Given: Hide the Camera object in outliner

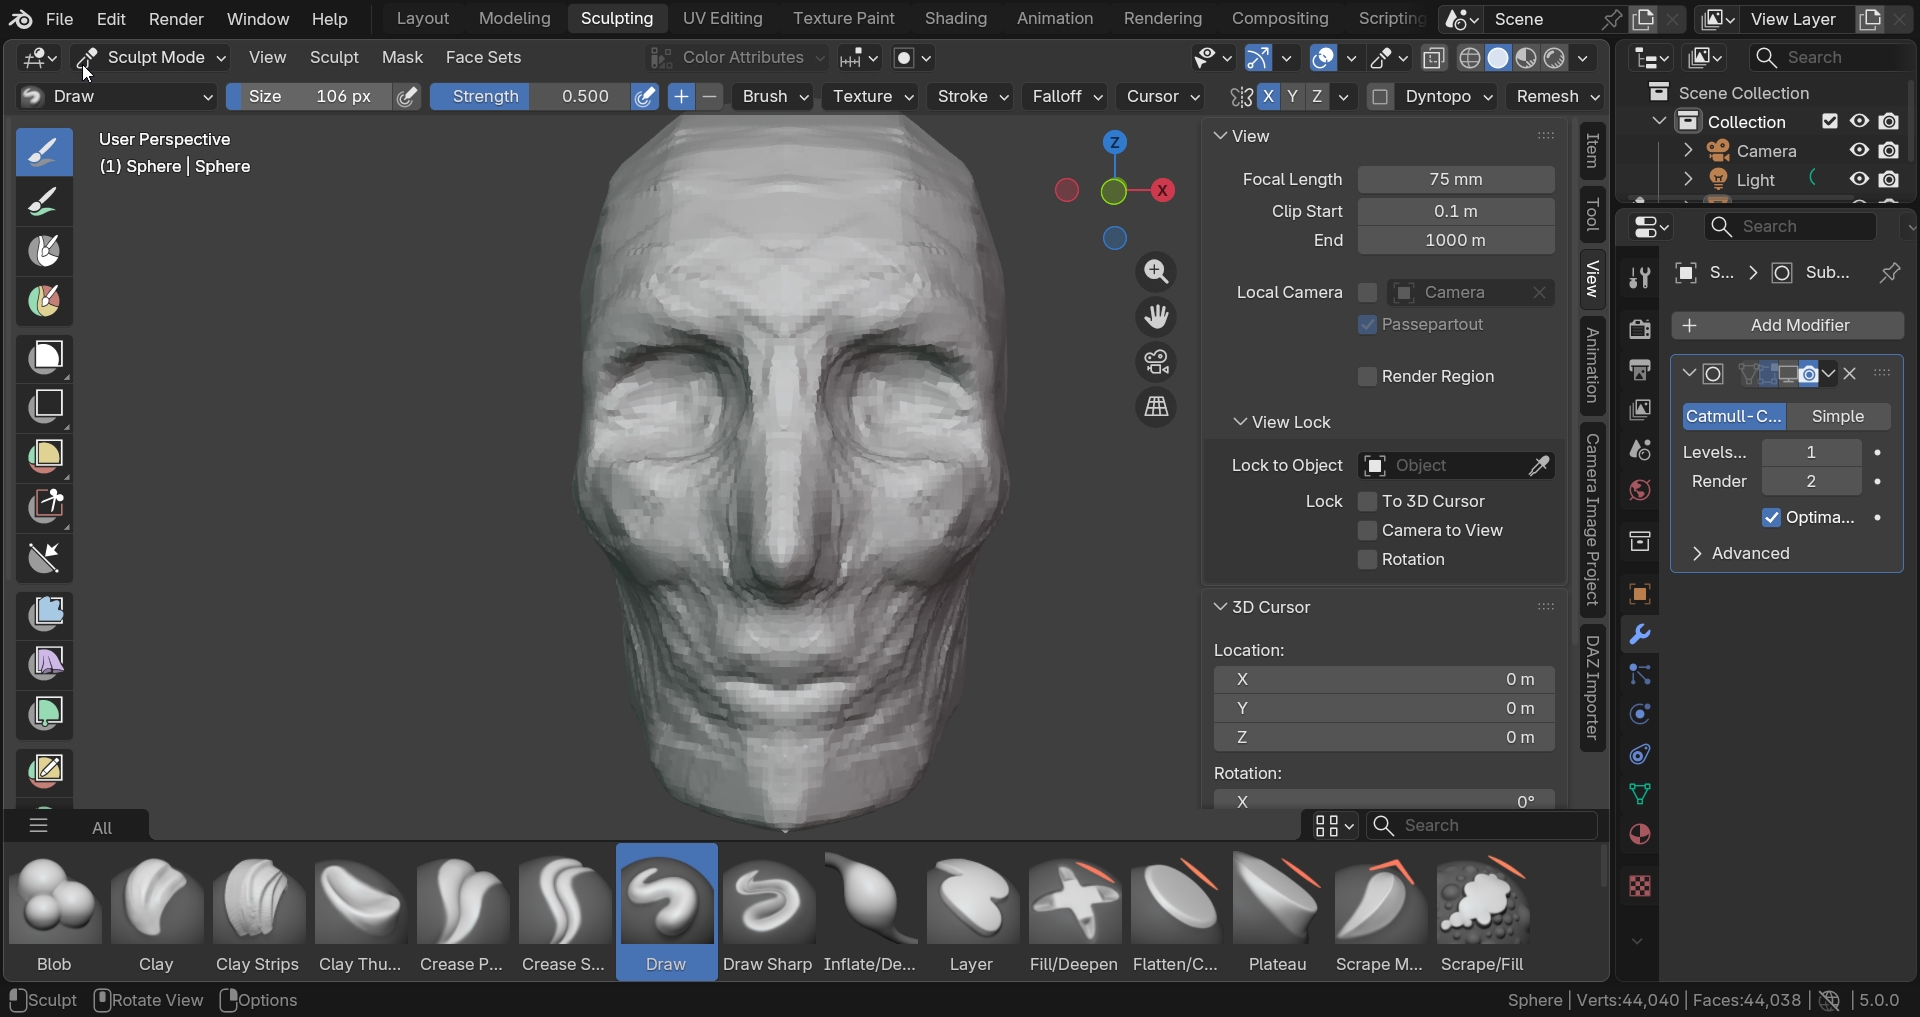Looking at the screenshot, I should [1859, 151].
